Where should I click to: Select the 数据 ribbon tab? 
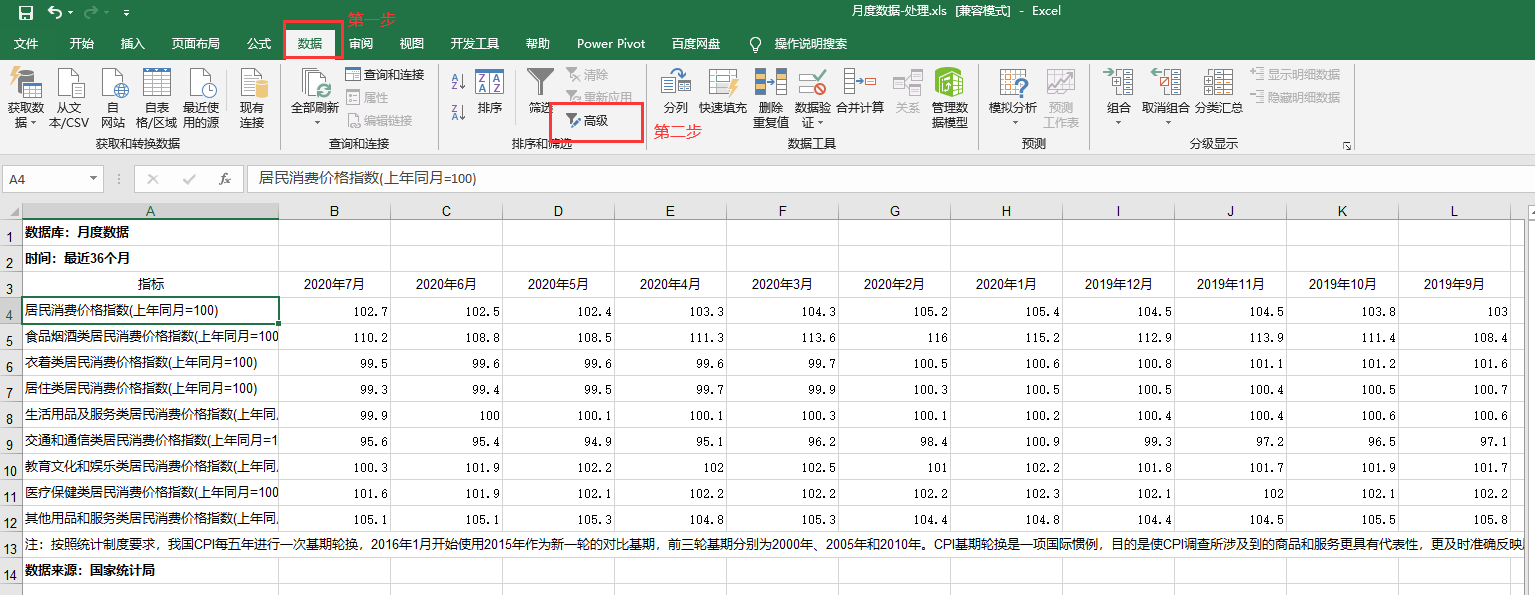[310, 44]
